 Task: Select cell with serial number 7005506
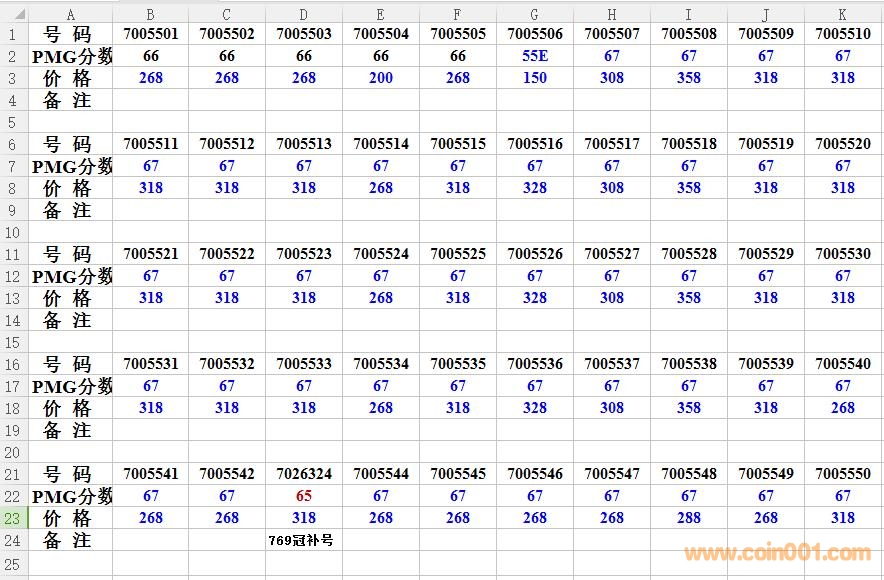[x=535, y=34]
